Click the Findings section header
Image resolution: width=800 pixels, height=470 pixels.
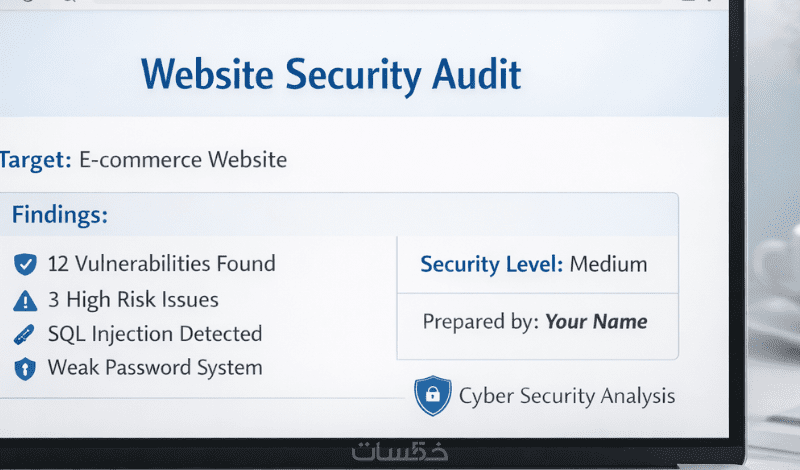pyautogui.click(x=60, y=214)
